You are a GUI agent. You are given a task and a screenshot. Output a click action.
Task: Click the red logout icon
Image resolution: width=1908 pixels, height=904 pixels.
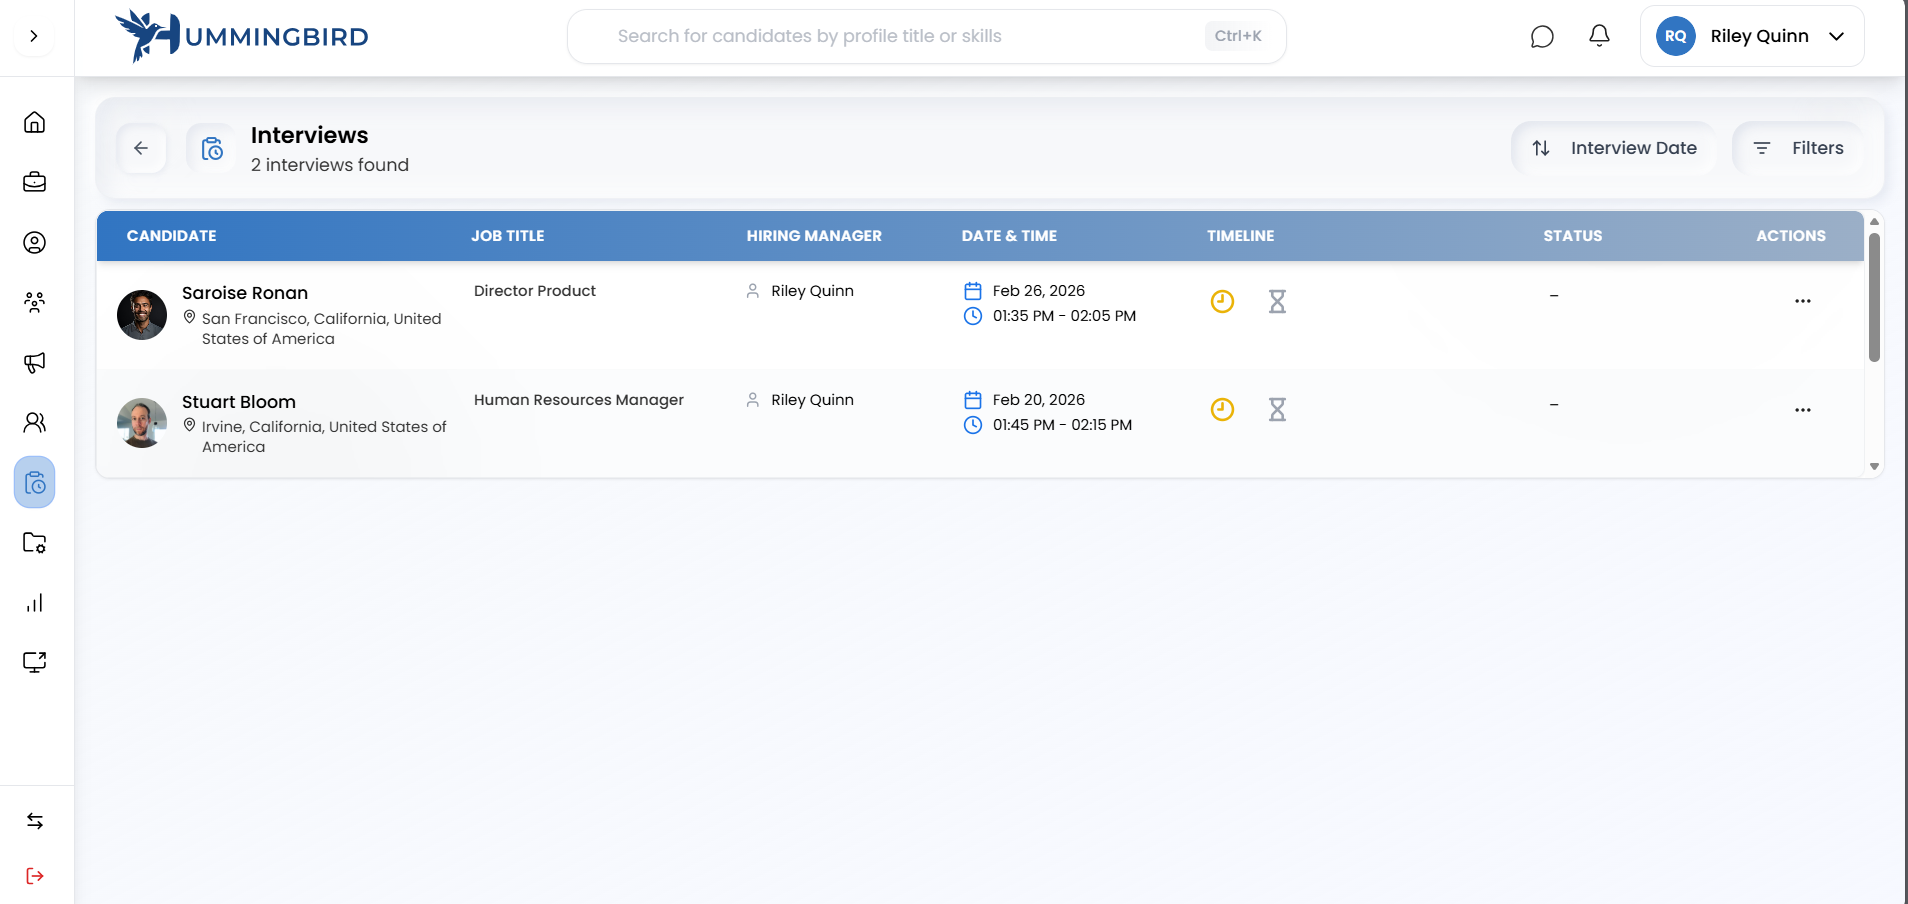click(35, 876)
